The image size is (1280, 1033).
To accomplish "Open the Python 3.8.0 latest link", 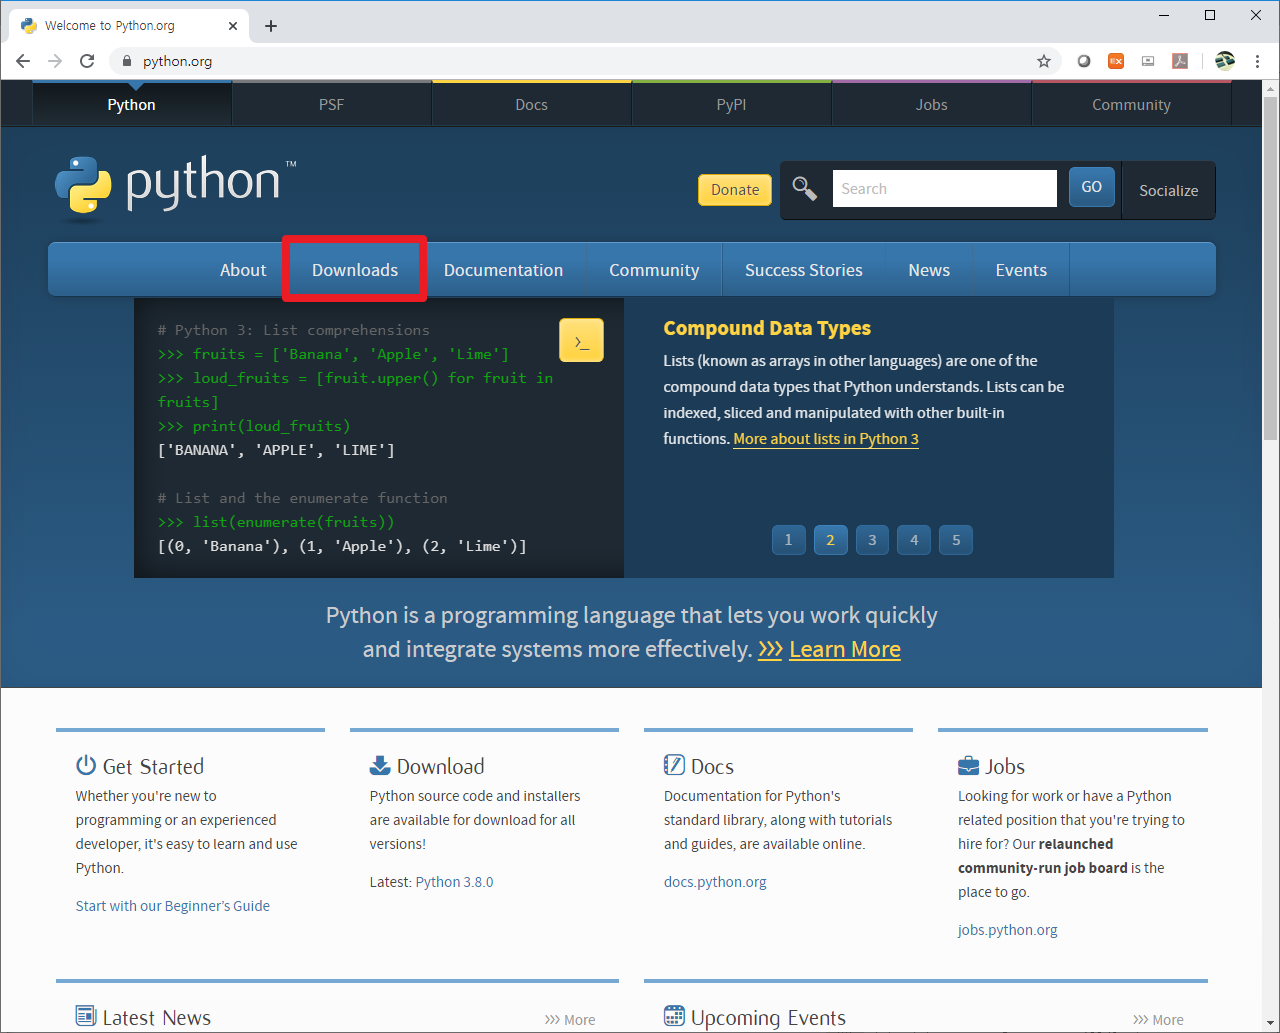I will pyautogui.click(x=454, y=882).
